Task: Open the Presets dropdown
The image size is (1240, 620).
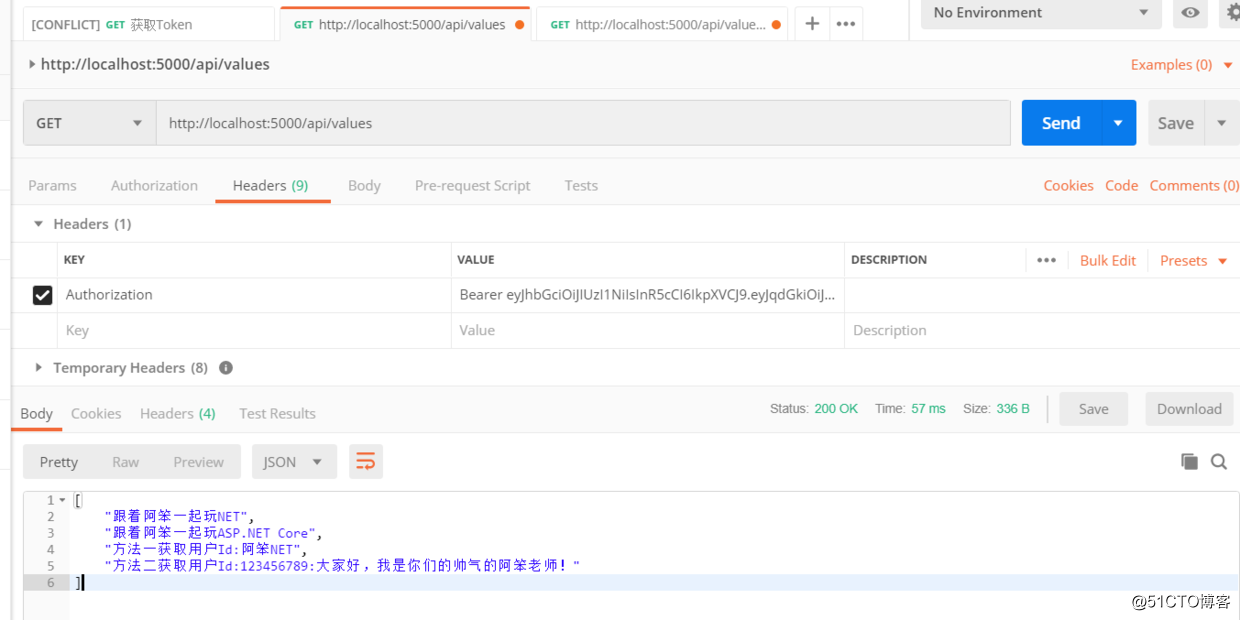Action: [x=1193, y=260]
